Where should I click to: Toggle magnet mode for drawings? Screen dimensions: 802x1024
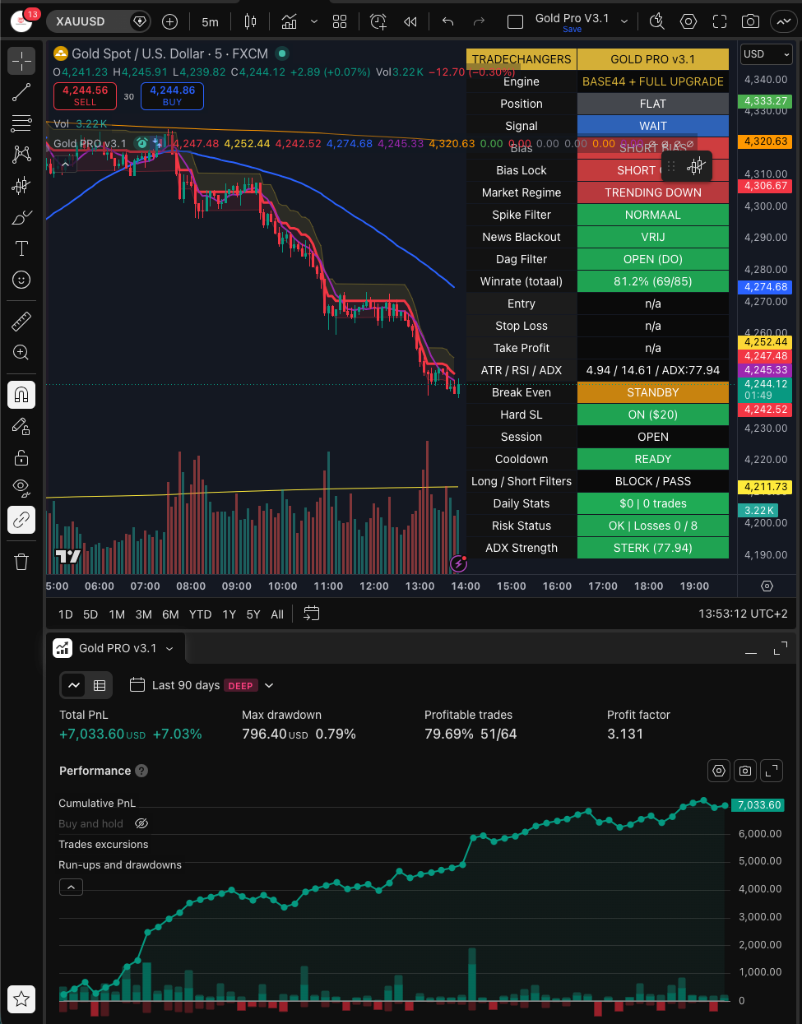click(22, 395)
